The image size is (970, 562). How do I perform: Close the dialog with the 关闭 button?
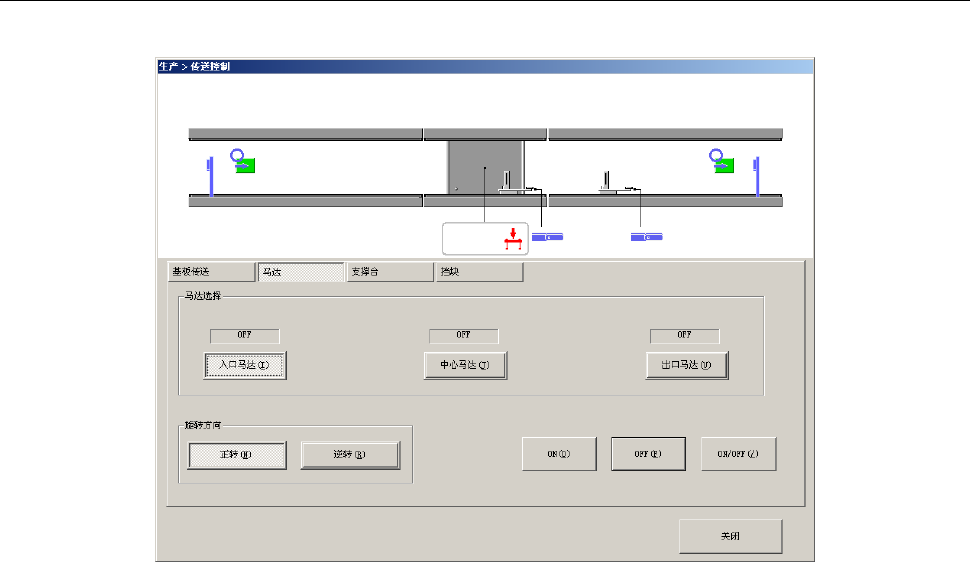[x=731, y=536]
